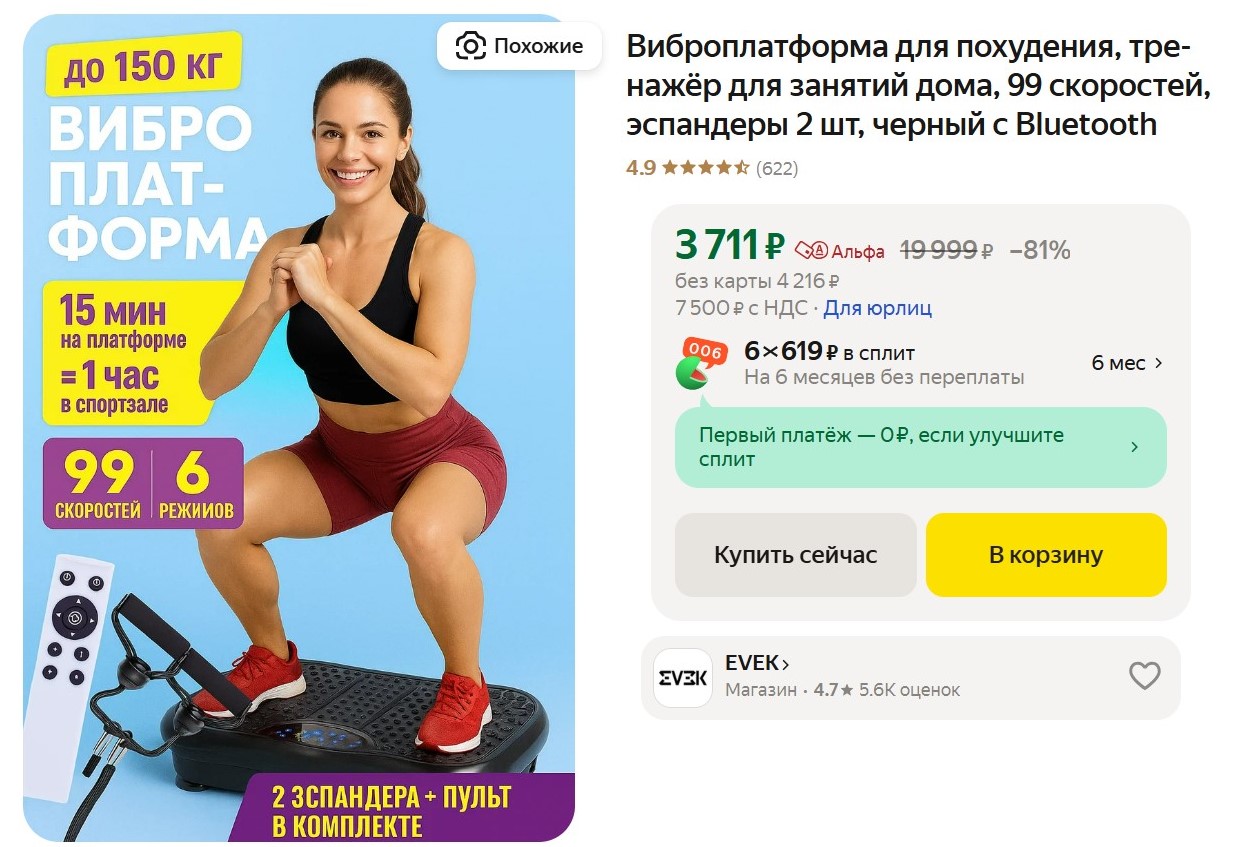The height and width of the screenshot is (847, 1236).
Task: Click the store rating 5.6K оценок text
Action: click(x=909, y=690)
